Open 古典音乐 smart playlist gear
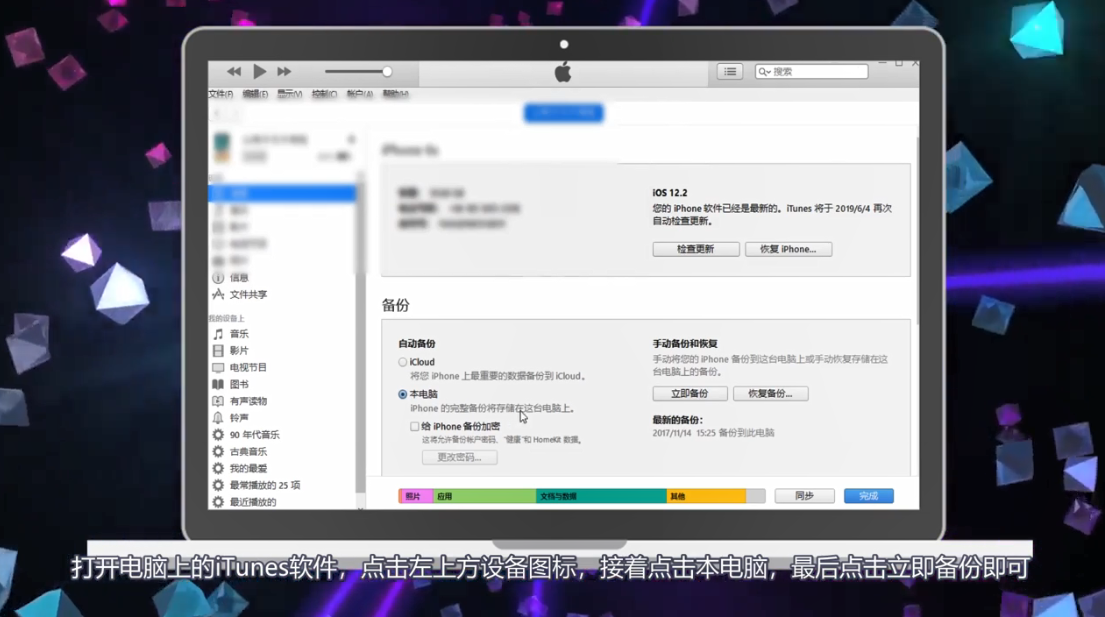This screenshot has height=617, width=1105. coord(218,451)
